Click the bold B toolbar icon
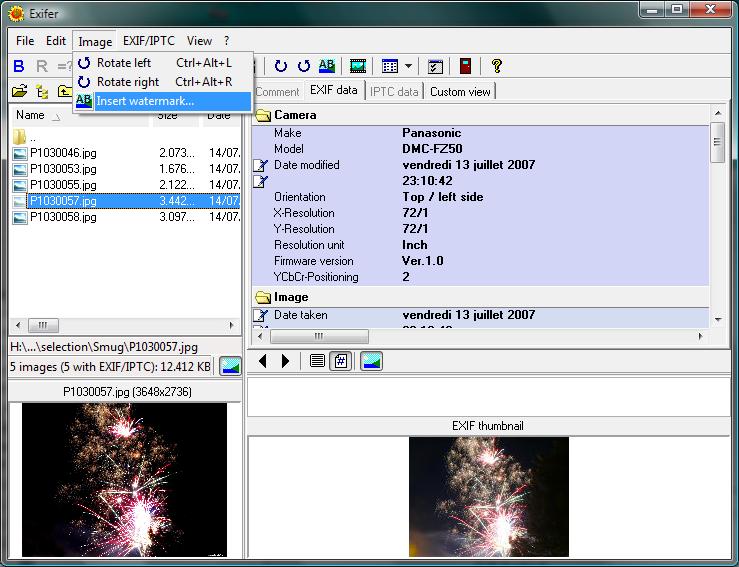Image resolution: width=739 pixels, height=567 pixels. coord(19,66)
